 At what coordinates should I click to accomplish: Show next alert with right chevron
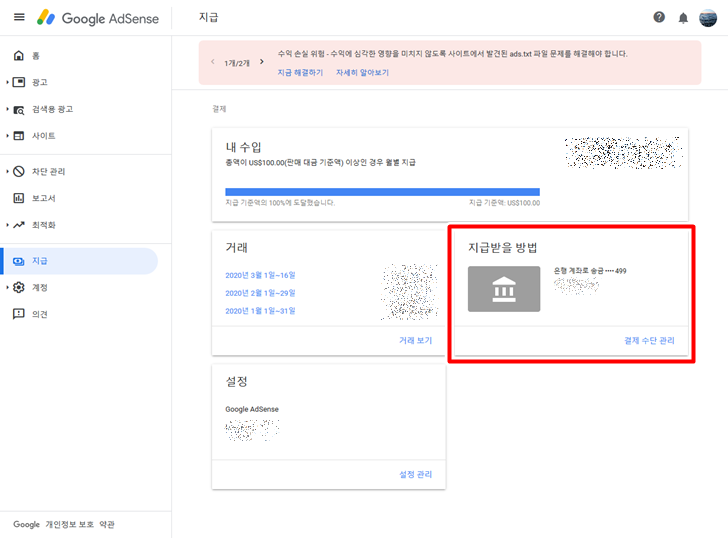click(262, 61)
